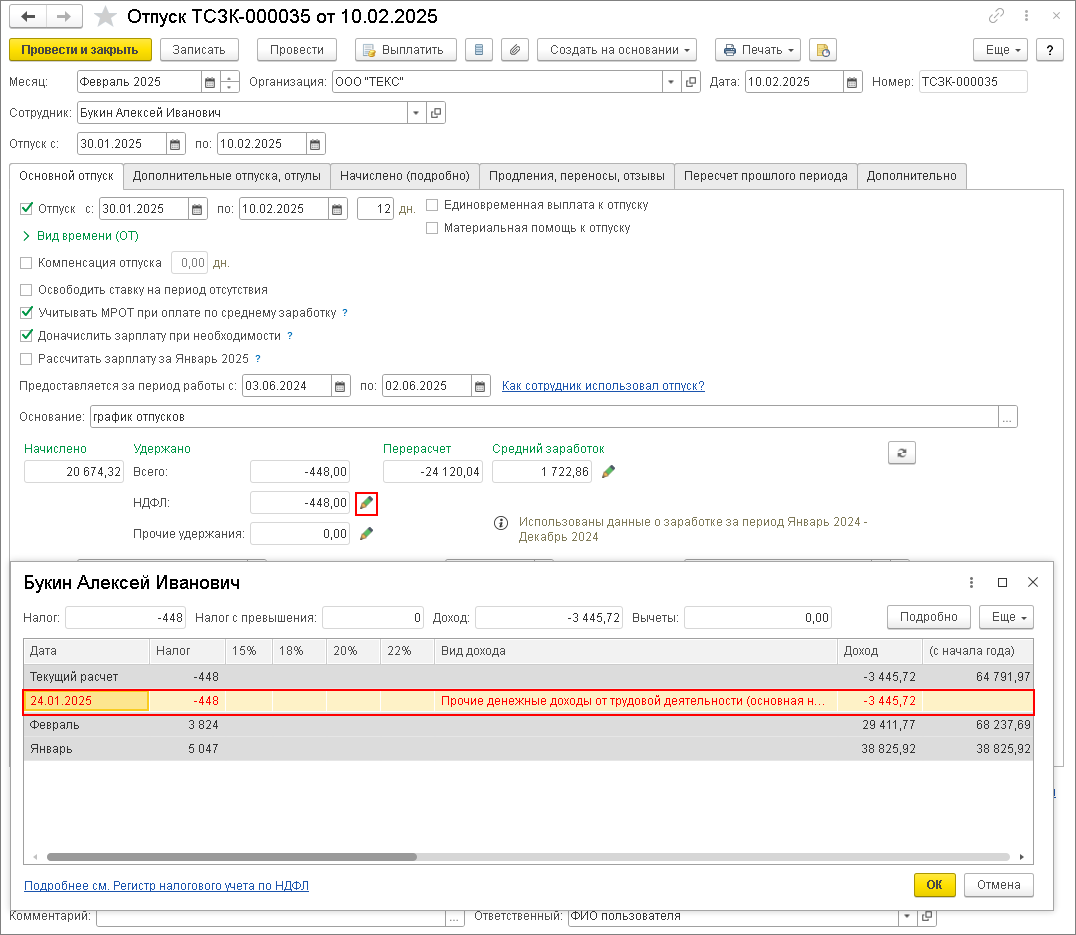Click the Записать button
The height and width of the screenshot is (935, 1076).
coord(199,49)
